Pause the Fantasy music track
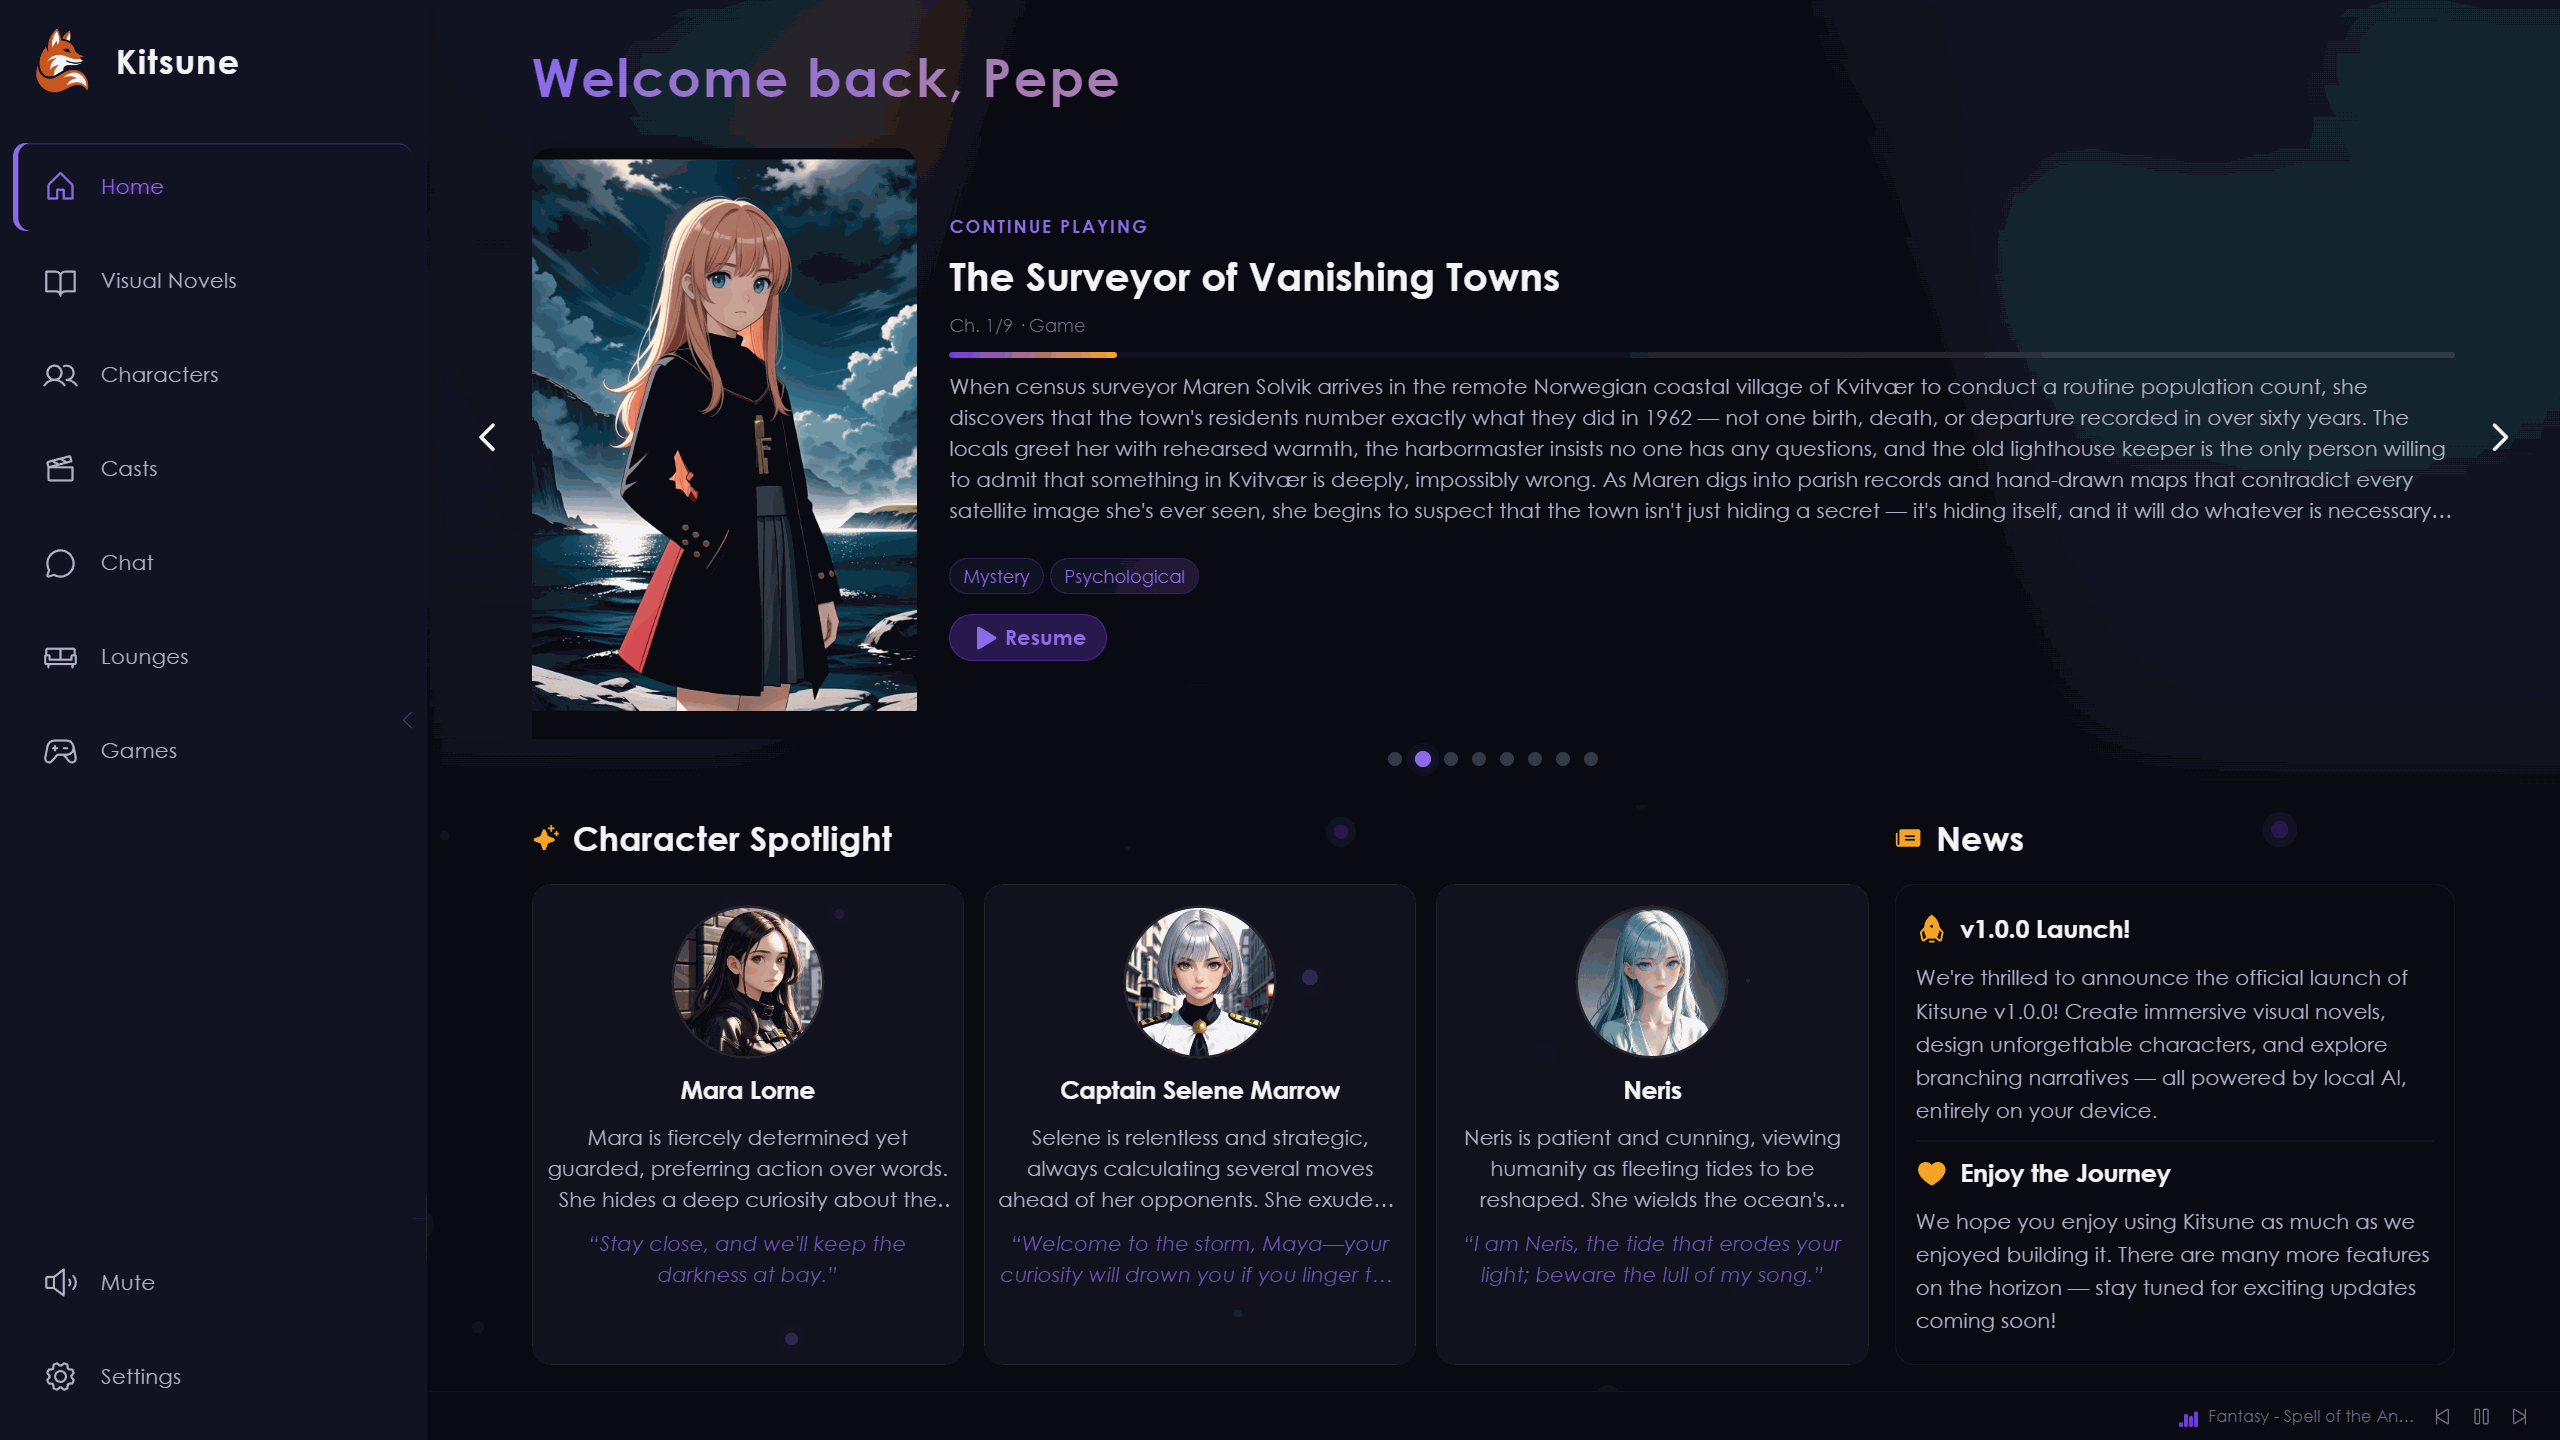 pos(2481,1417)
